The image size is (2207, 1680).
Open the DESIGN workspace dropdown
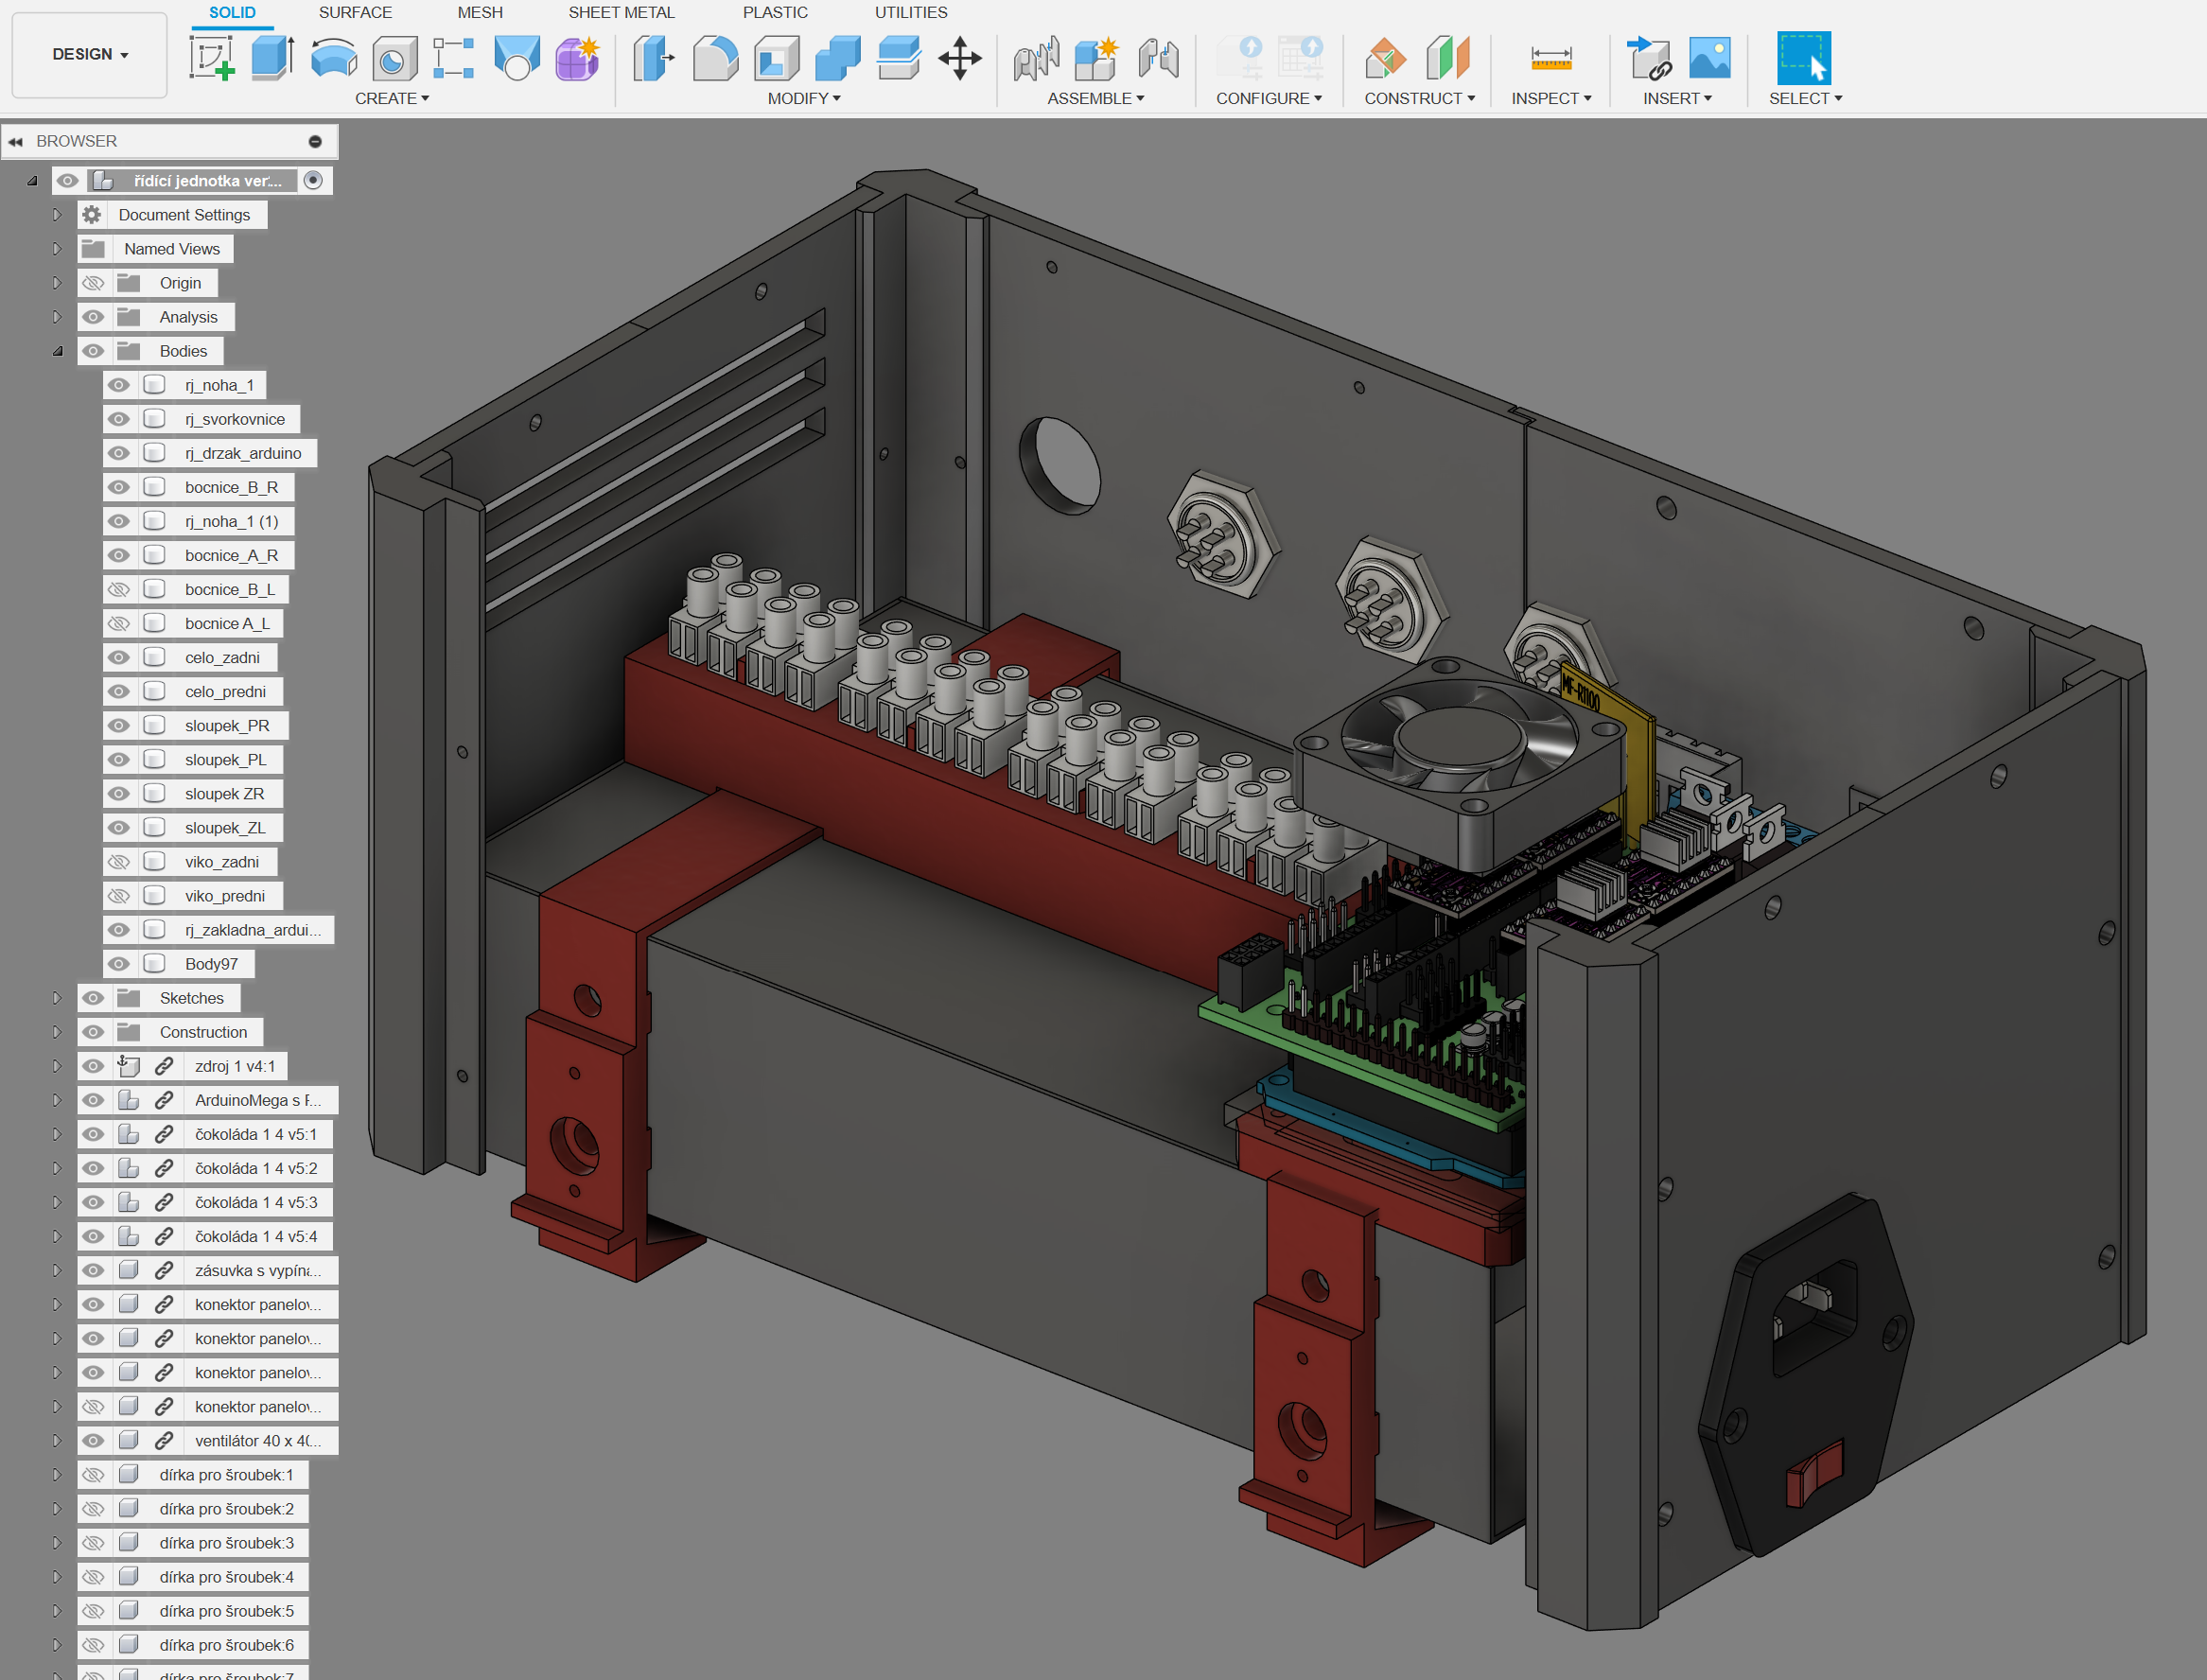[x=90, y=54]
